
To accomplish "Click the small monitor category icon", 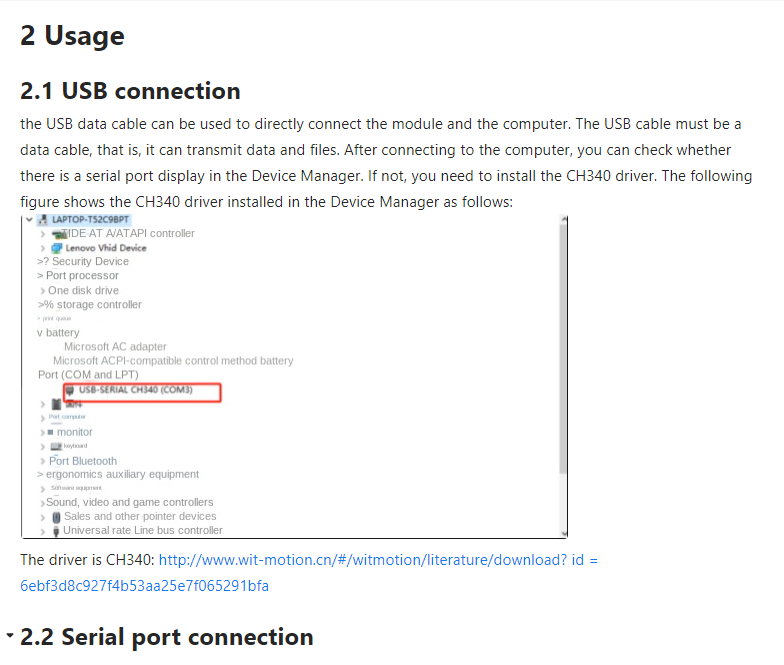I will tap(50, 432).
